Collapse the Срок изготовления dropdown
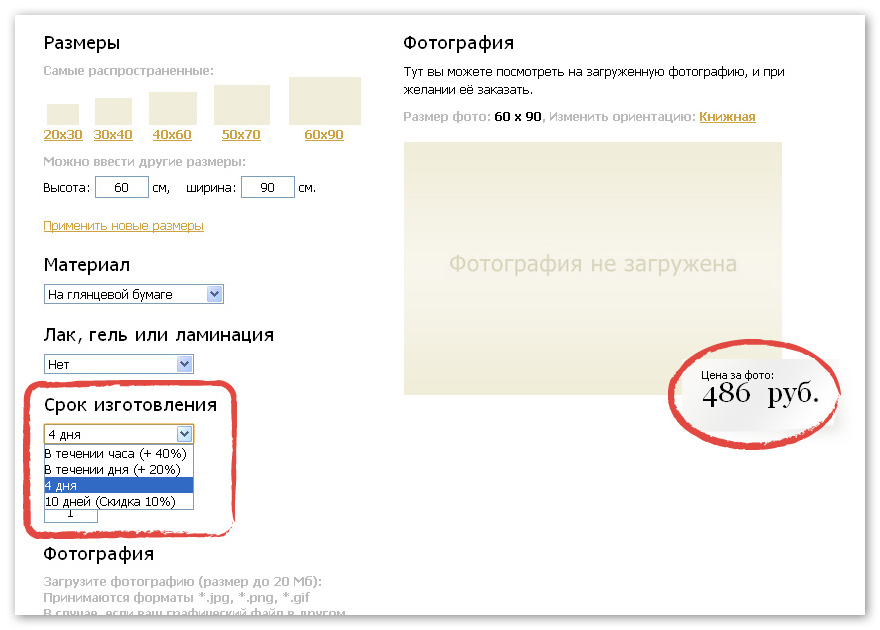880x630 pixels. coord(118,434)
